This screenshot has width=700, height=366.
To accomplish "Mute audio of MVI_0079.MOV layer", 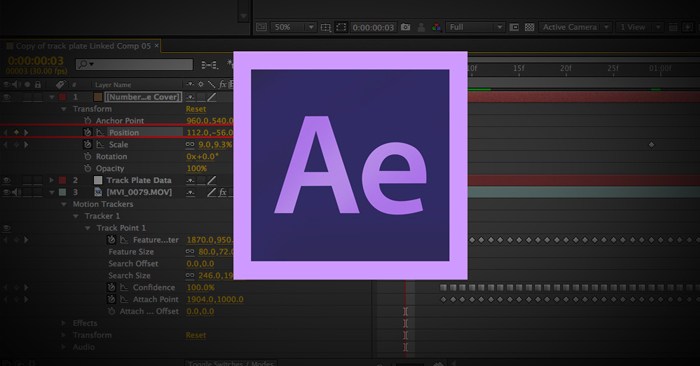I will [x=17, y=192].
